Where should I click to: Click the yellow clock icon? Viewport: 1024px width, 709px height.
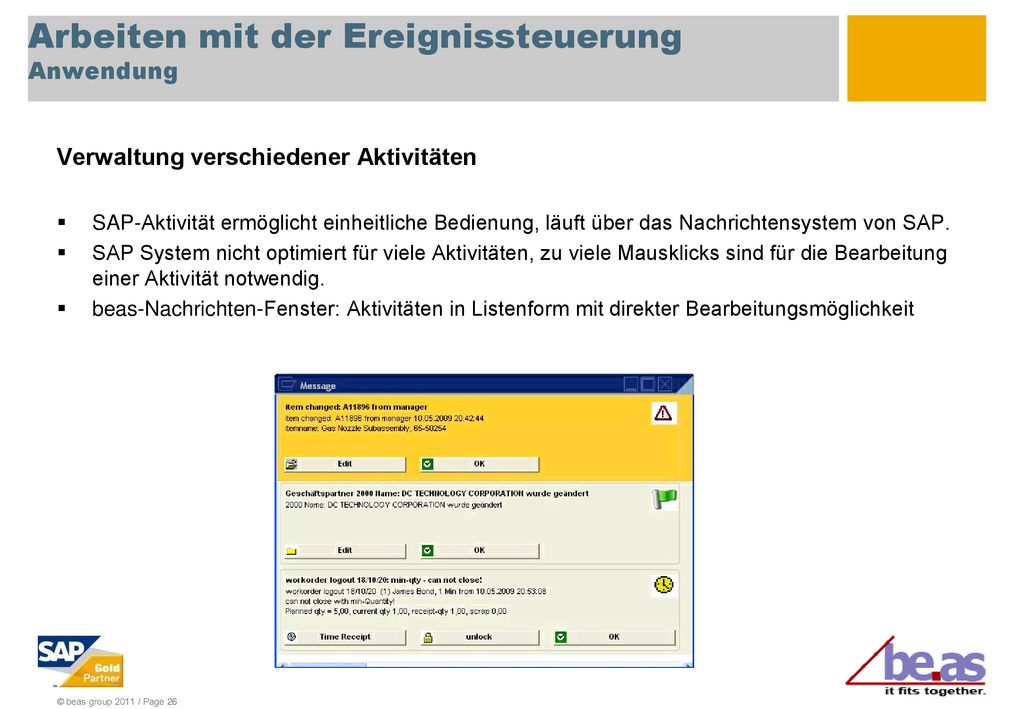pos(664,584)
